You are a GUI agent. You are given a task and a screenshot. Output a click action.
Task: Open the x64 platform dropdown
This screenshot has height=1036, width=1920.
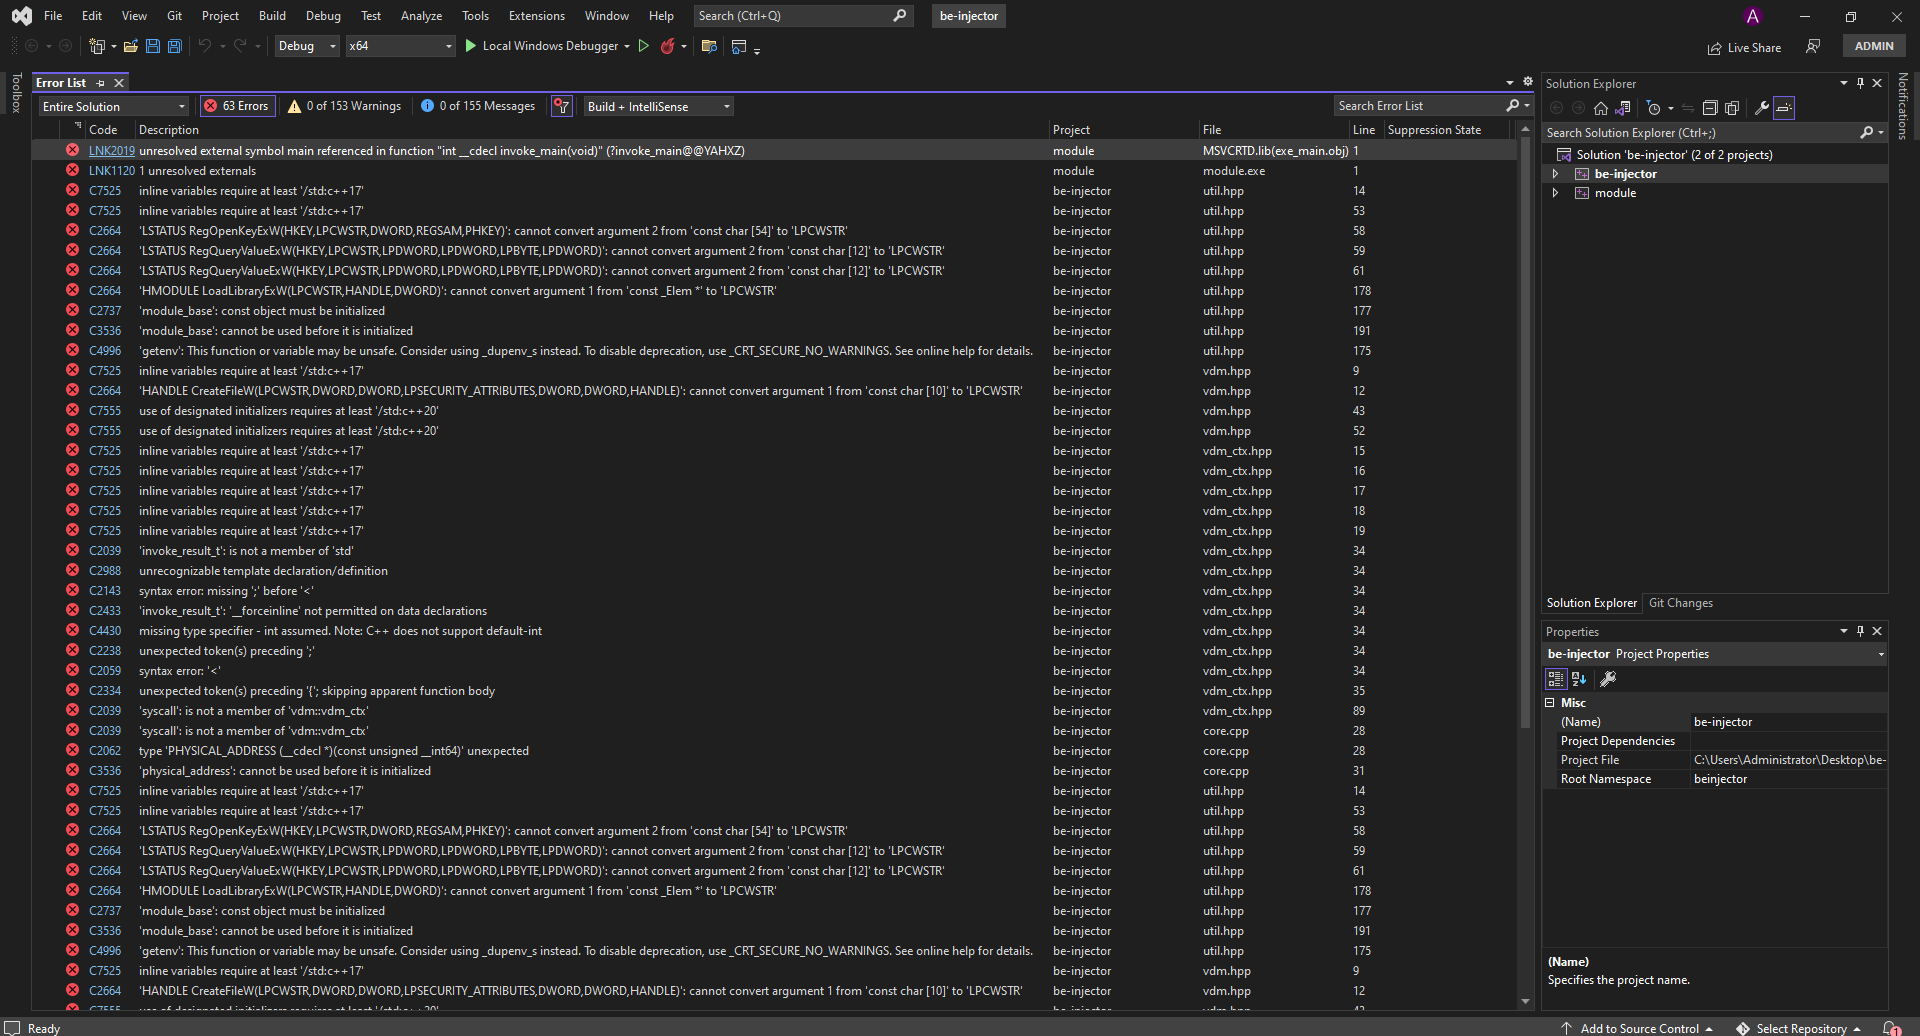pos(400,46)
